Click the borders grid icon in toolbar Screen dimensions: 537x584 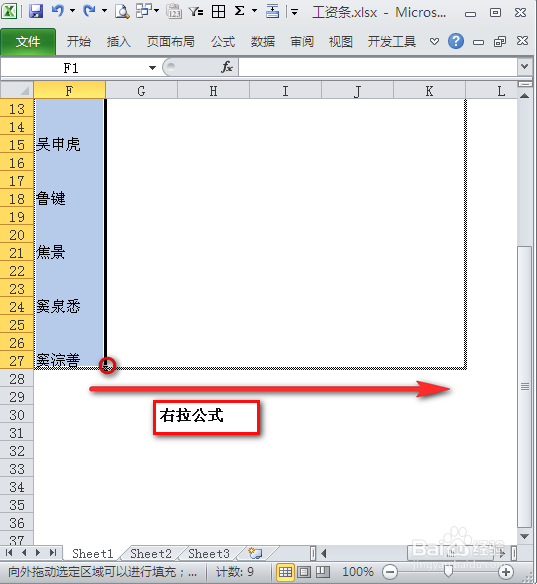pos(218,12)
